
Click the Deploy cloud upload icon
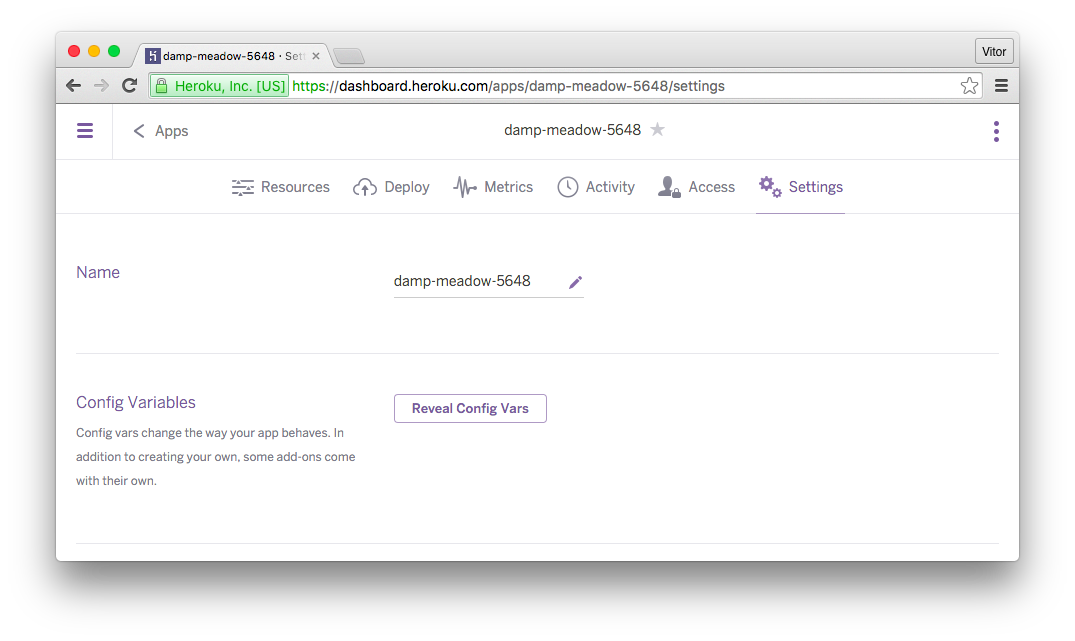tap(365, 187)
